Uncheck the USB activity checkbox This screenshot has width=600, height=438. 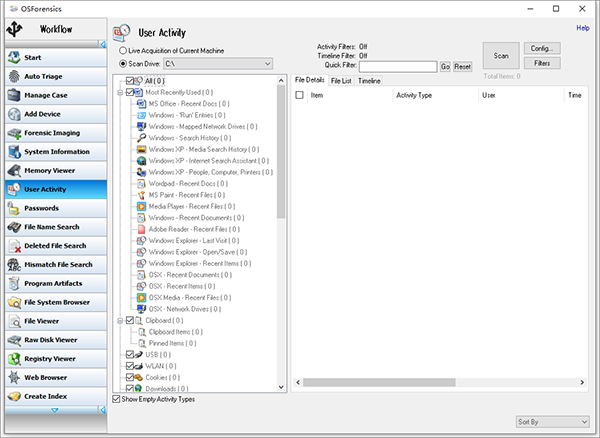pos(129,354)
